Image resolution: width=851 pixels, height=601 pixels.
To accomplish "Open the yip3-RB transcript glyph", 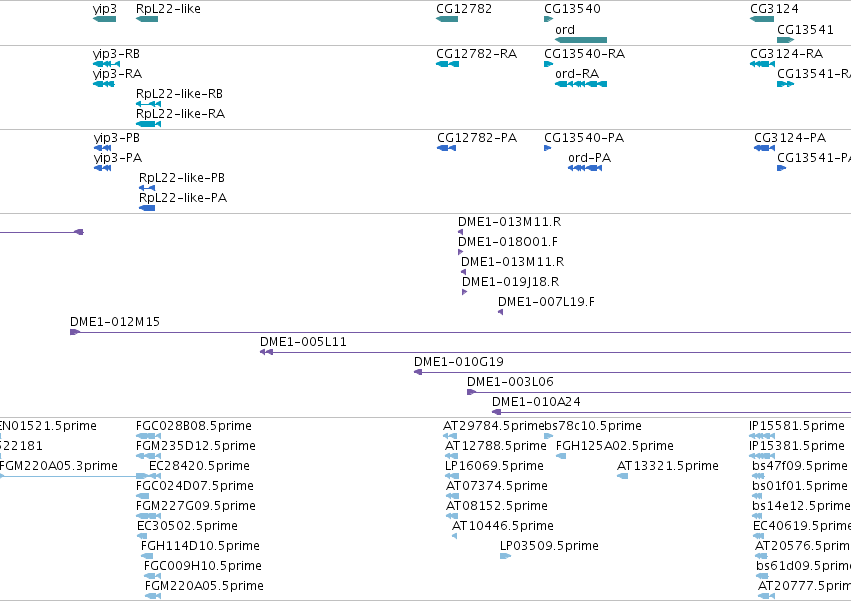I will click(x=106, y=64).
